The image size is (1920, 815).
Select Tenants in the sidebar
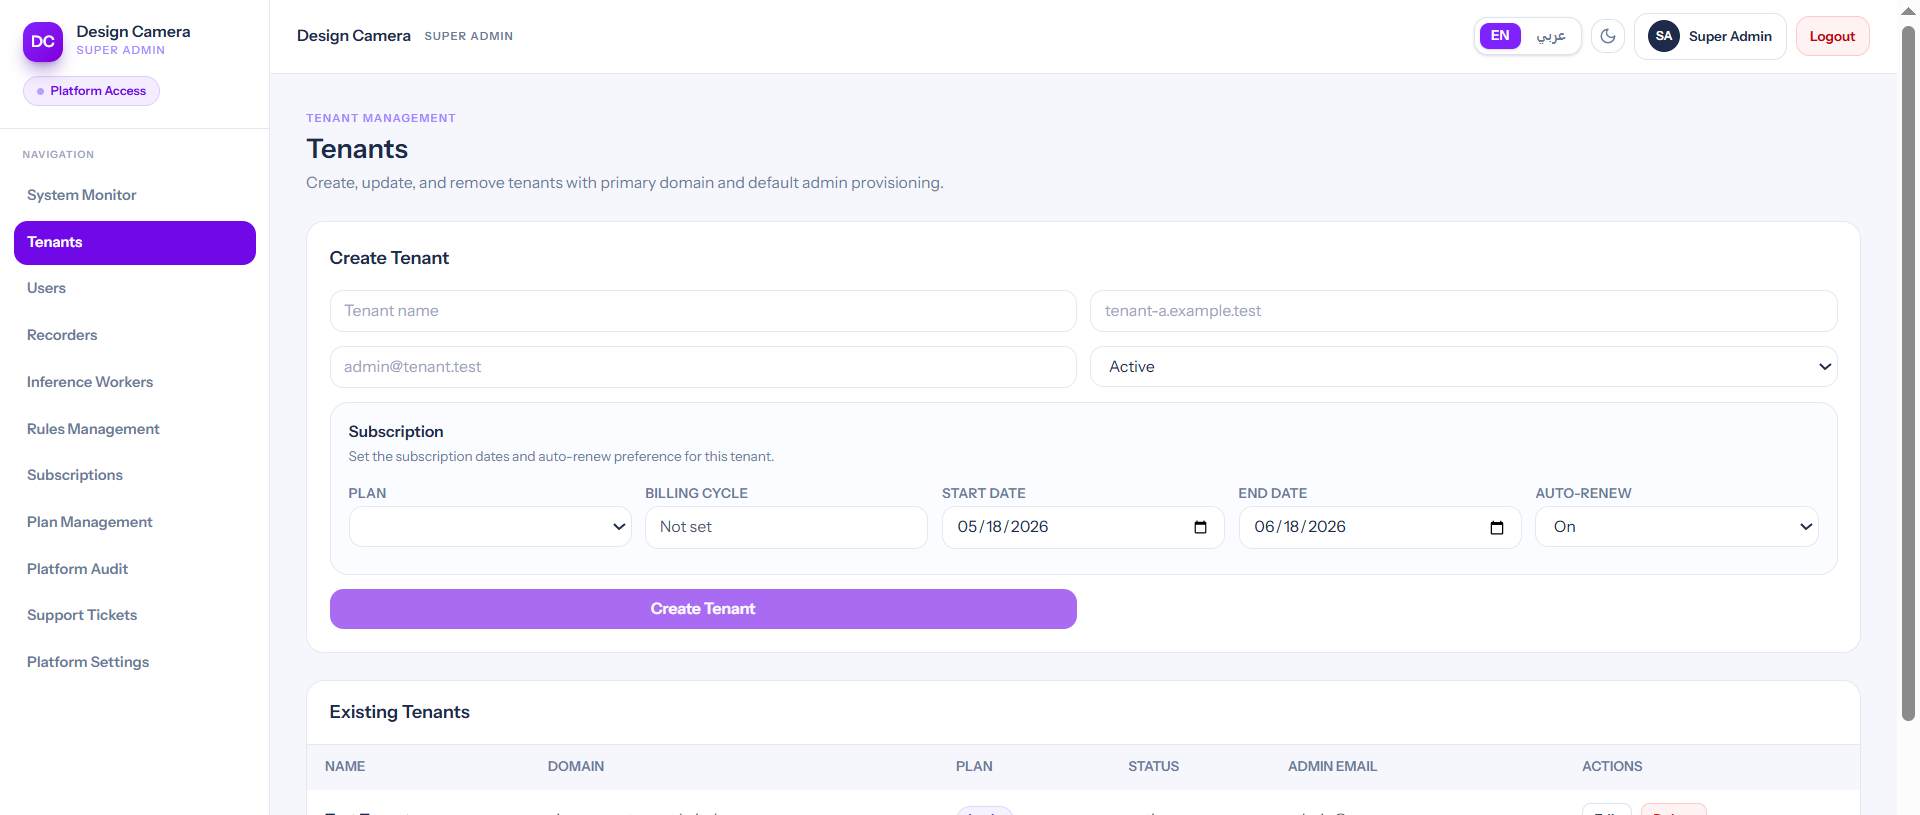pos(135,243)
